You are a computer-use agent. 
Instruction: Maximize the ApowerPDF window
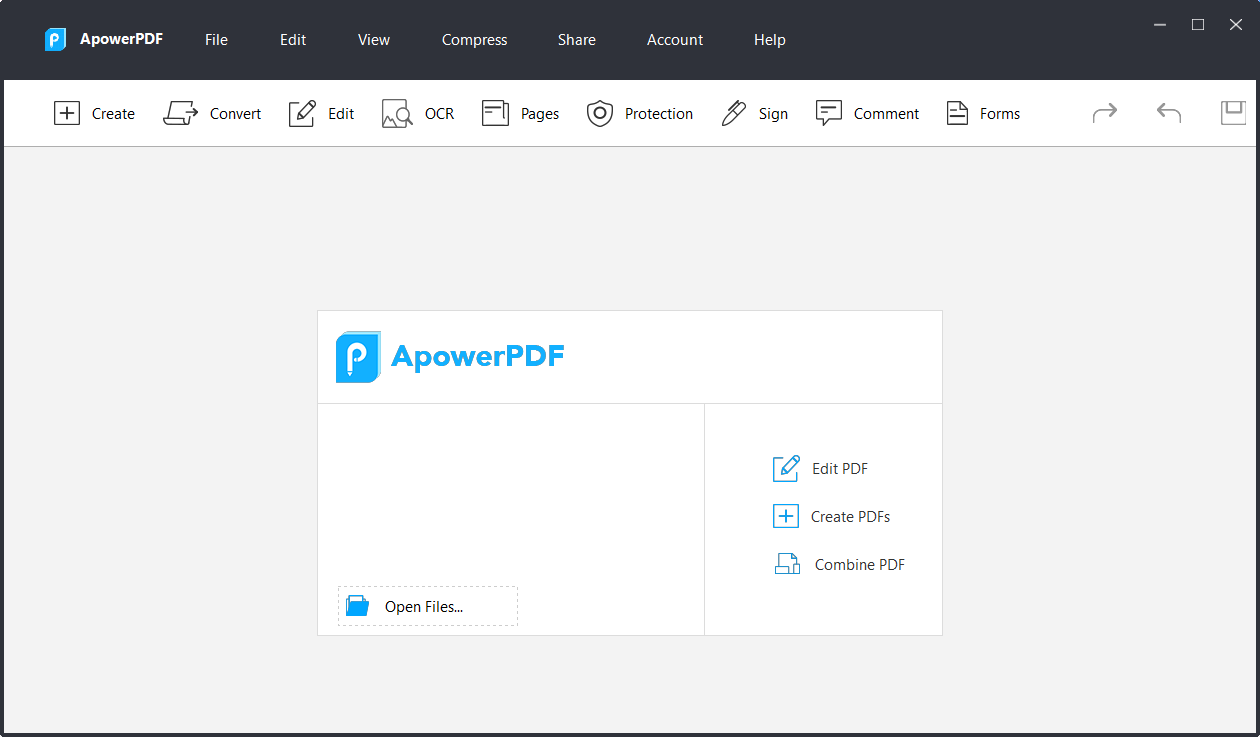[x=1198, y=24]
